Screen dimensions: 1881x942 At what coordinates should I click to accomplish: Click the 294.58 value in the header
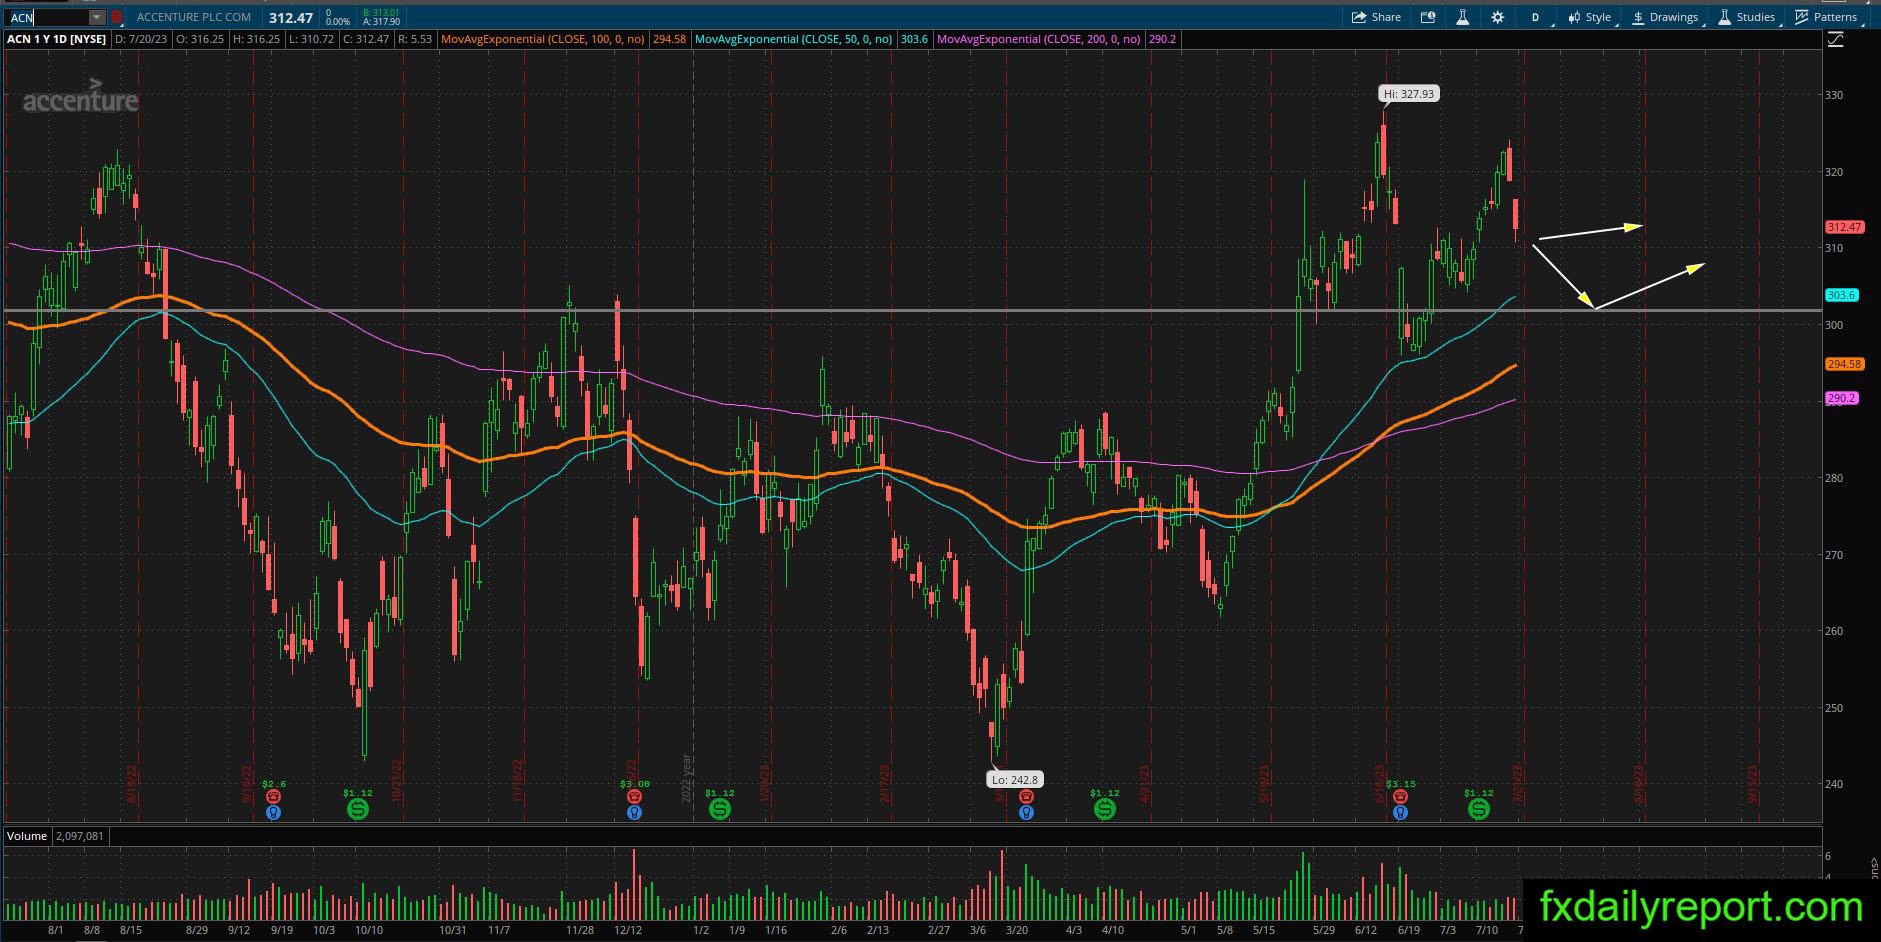click(x=669, y=39)
